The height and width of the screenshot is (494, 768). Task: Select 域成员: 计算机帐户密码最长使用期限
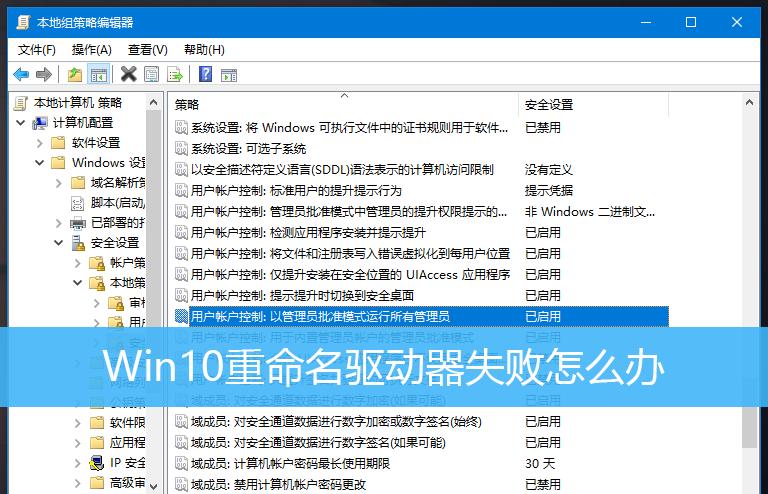pyautogui.click(x=290, y=463)
